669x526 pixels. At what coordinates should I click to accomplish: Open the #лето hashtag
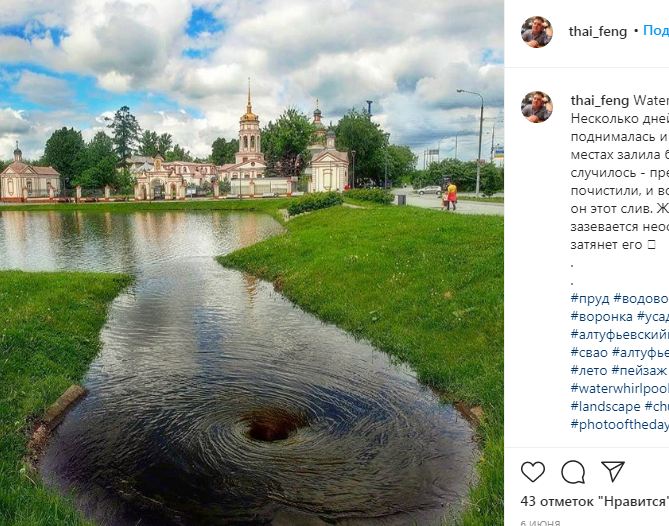click(589, 370)
